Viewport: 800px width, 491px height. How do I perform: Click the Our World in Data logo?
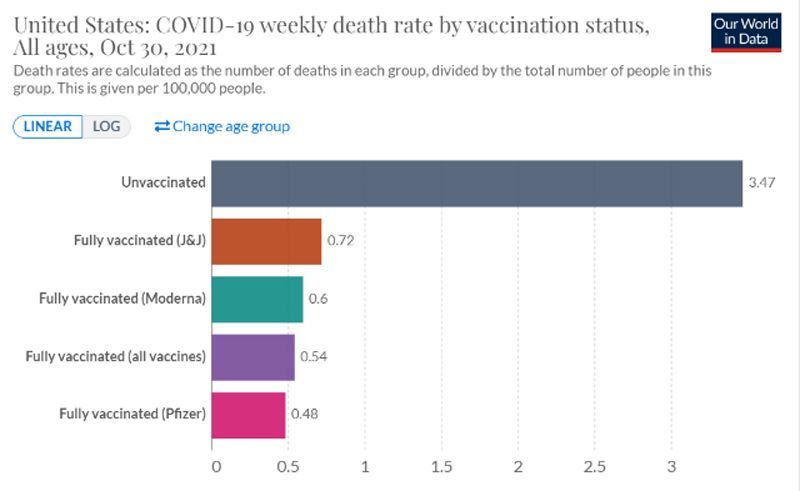745,32
